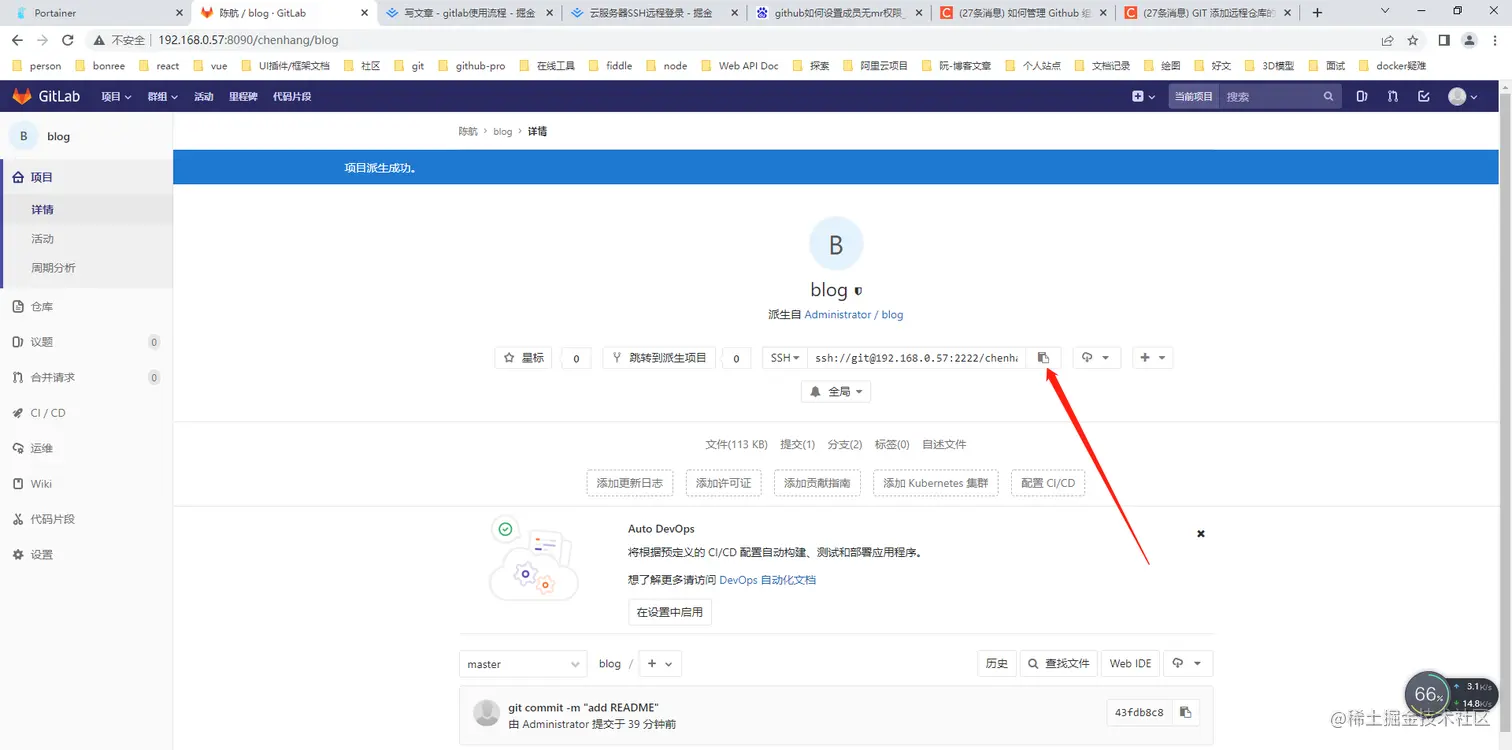Click the search magnifier icon in GitLab navbar
Image resolution: width=1512 pixels, height=750 pixels.
pyautogui.click(x=1328, y=97)
